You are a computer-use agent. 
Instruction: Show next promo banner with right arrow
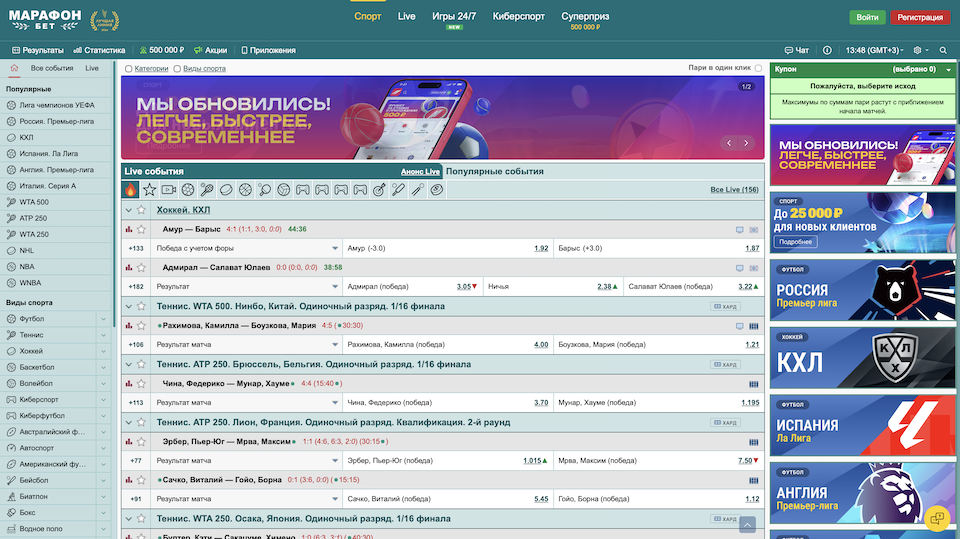pyautogui.click(x=746, y=143)
